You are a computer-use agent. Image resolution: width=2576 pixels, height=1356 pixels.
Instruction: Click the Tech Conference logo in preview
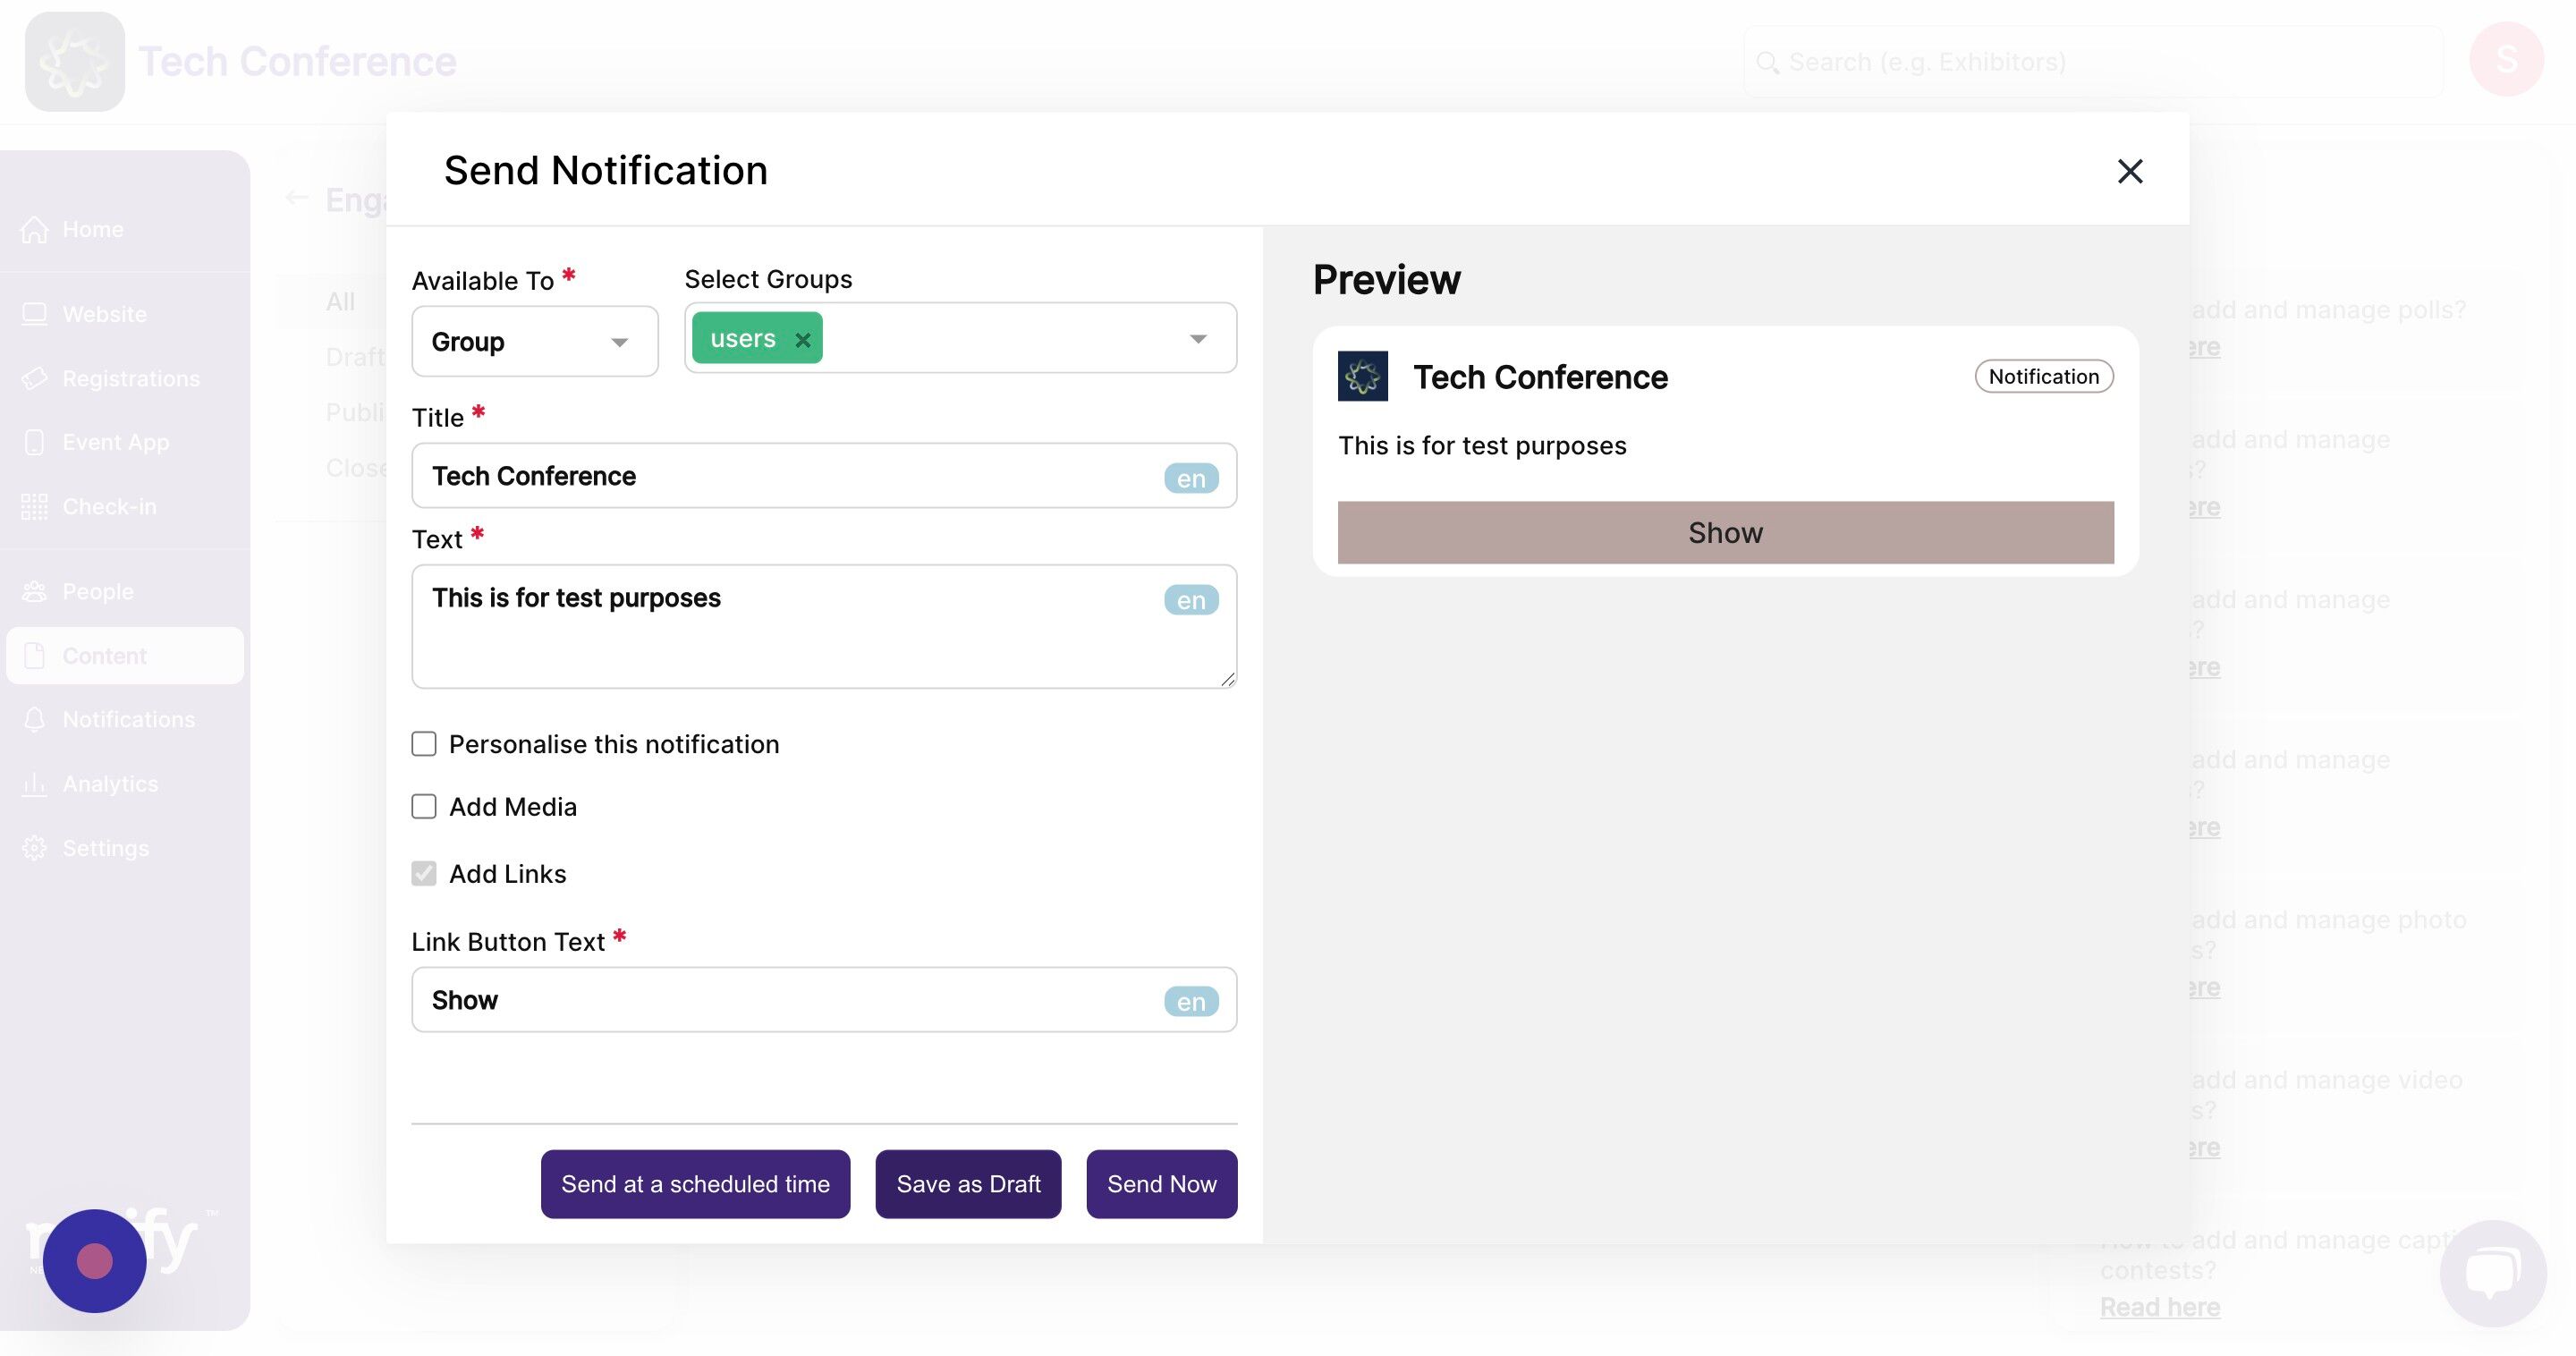point(1363,376)
